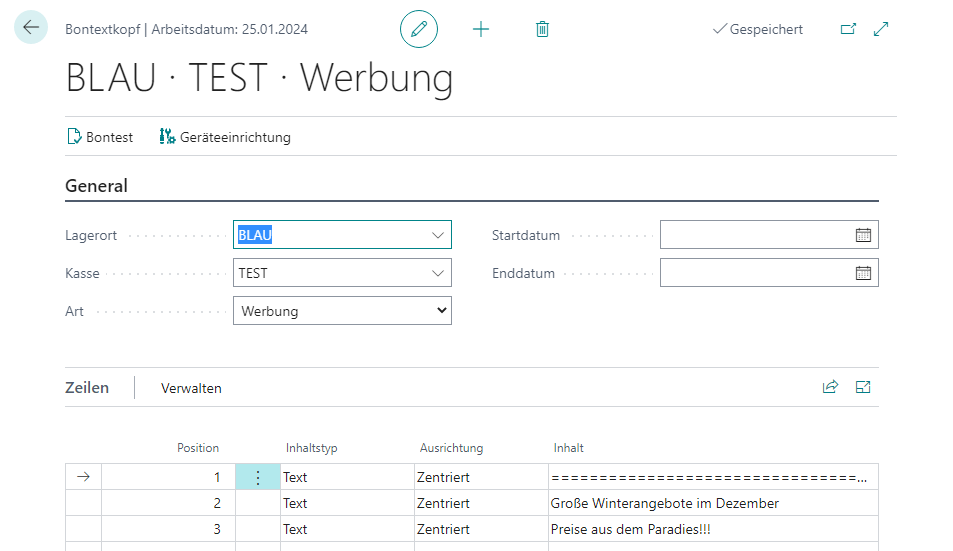Expand the Kasse dropdown
The image size is (953, 551).
pos(437,273)
